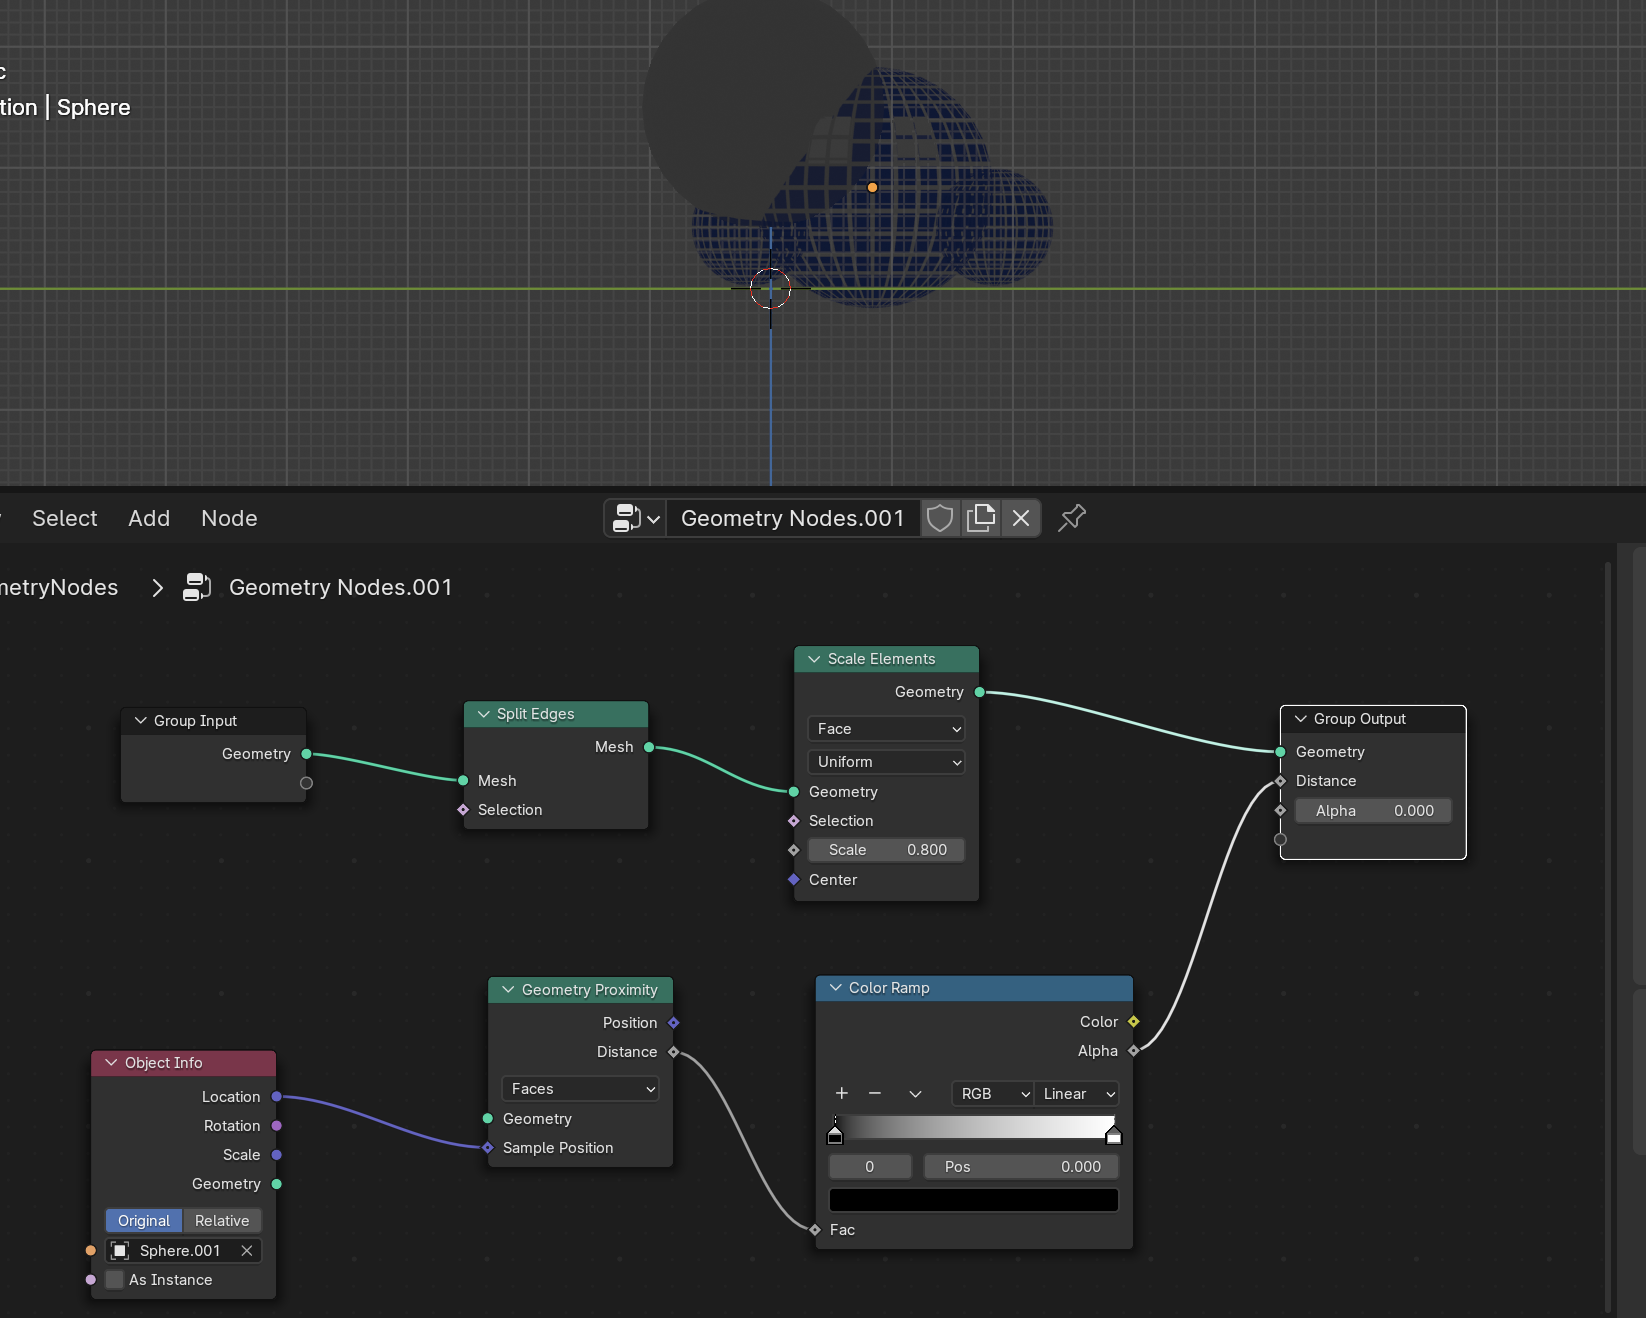This screenshot has height=1318, width=1646.
Task: Click the Scale 0.800 value field
Action: [x=886, y=850]
